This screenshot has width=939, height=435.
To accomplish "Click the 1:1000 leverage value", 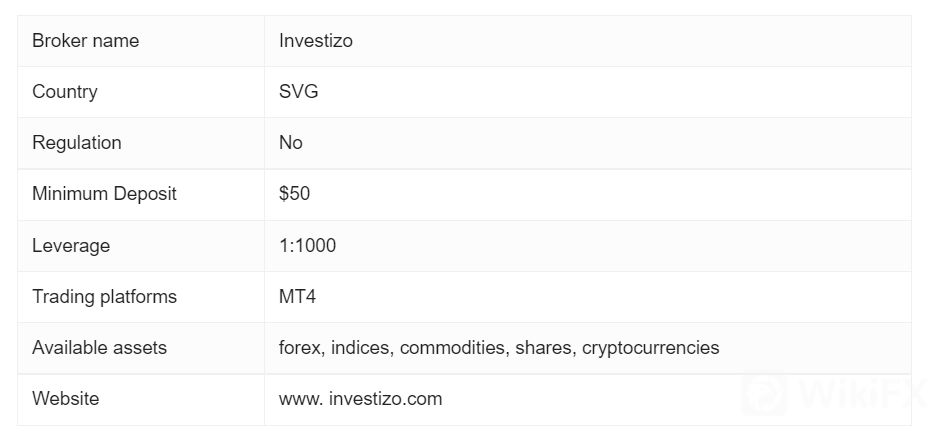I will (x=307, y=245).
